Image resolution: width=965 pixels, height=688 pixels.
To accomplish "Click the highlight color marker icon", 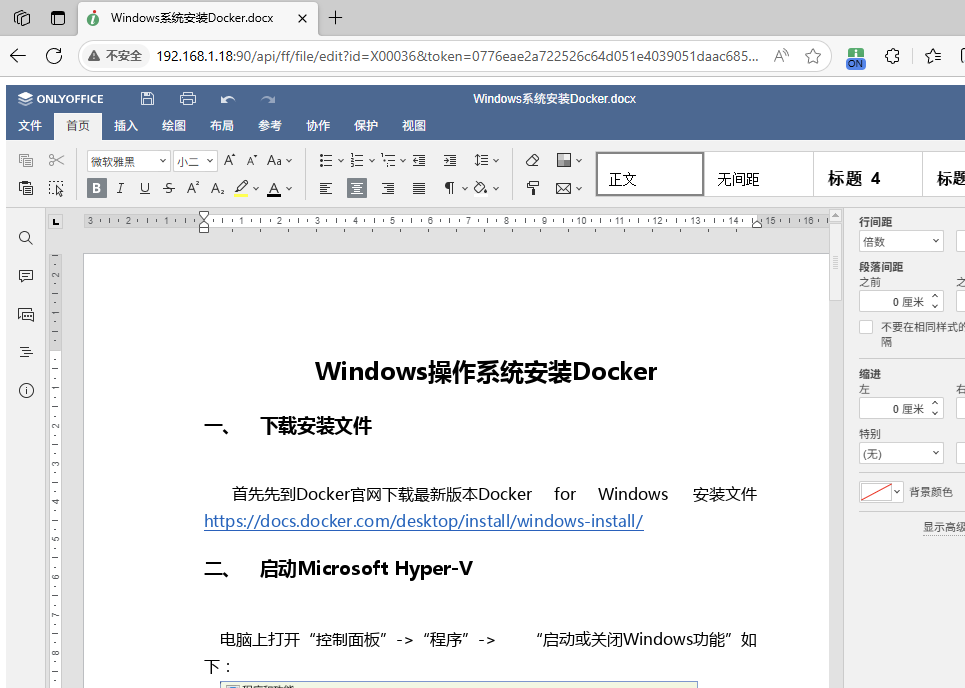I will click(241, 188).
